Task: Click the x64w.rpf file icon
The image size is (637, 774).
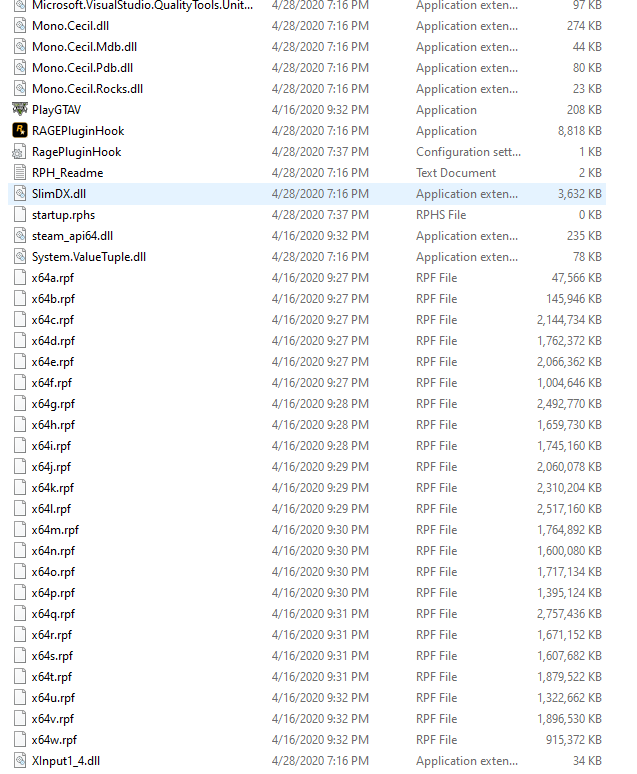Action: tap(20, 739)
